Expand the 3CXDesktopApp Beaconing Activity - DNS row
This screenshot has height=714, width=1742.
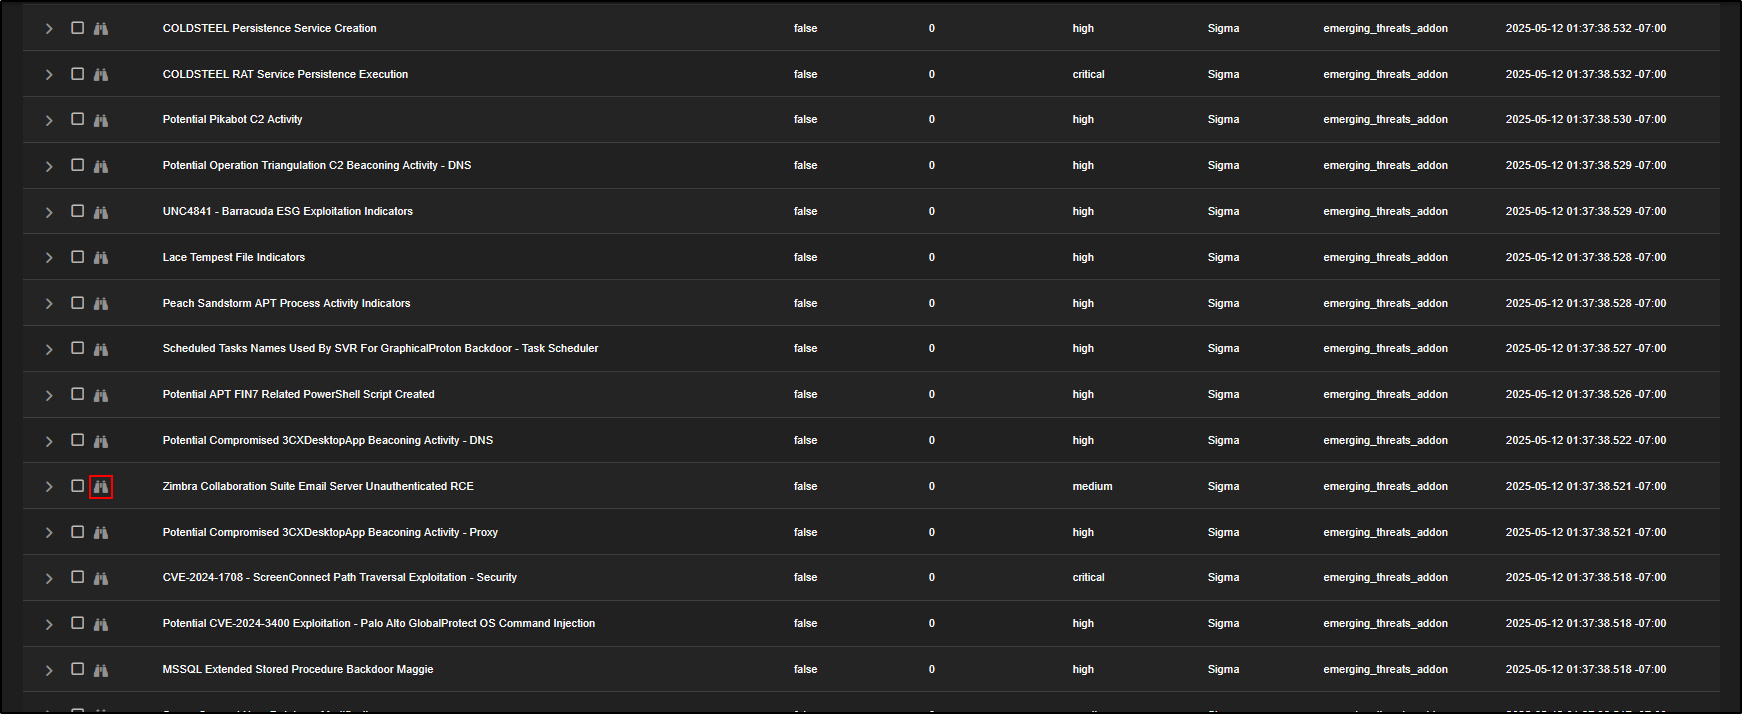(49, 441)
